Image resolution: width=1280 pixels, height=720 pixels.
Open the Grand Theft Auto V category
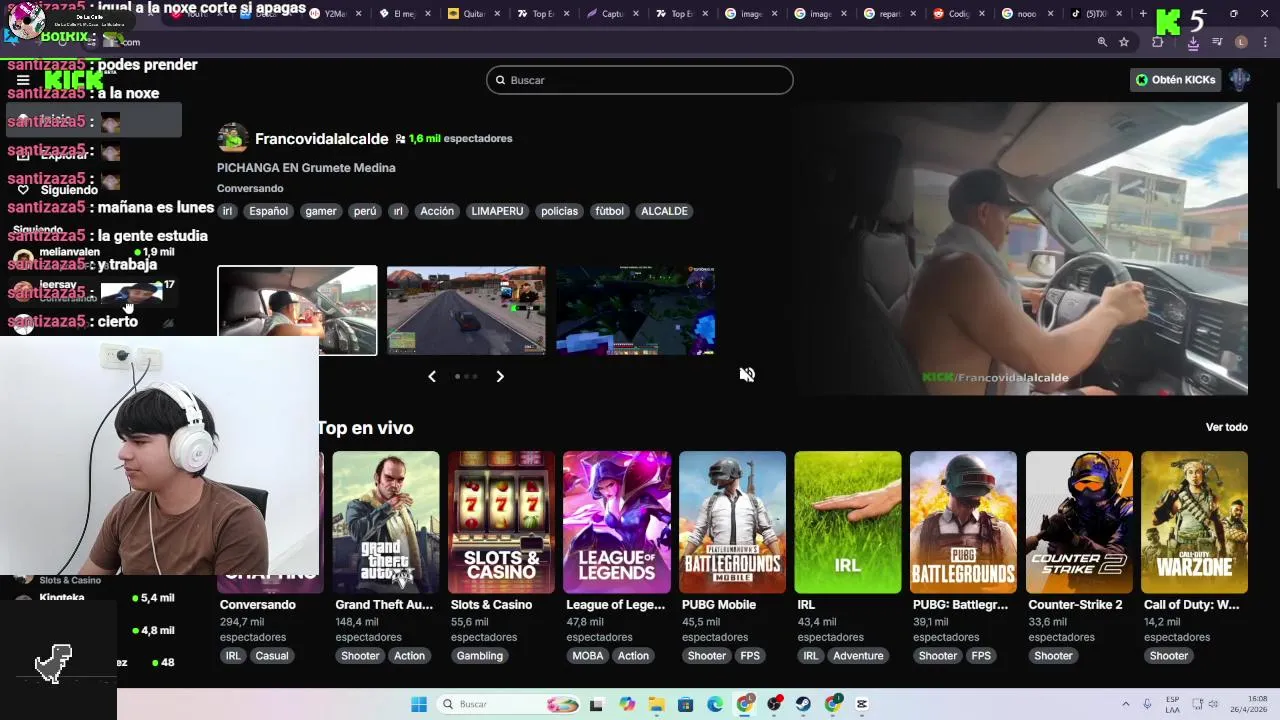386,522
